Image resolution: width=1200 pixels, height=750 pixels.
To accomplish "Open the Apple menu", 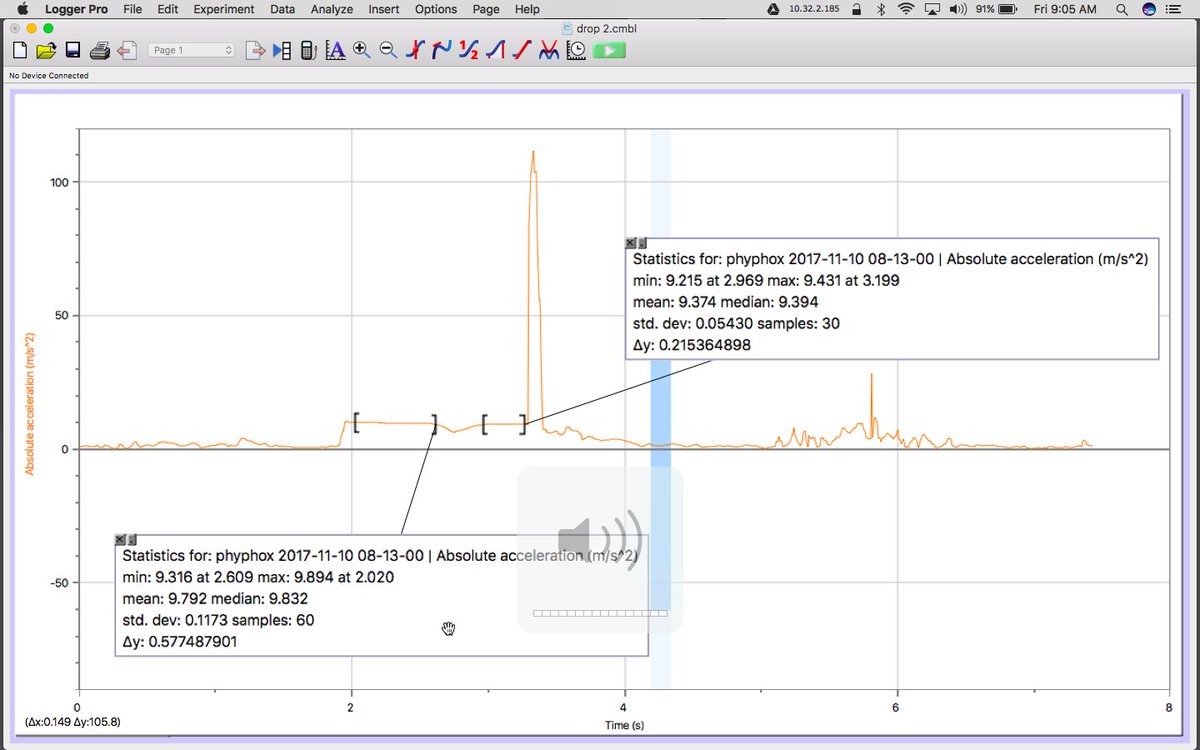I will click(22, 9).
